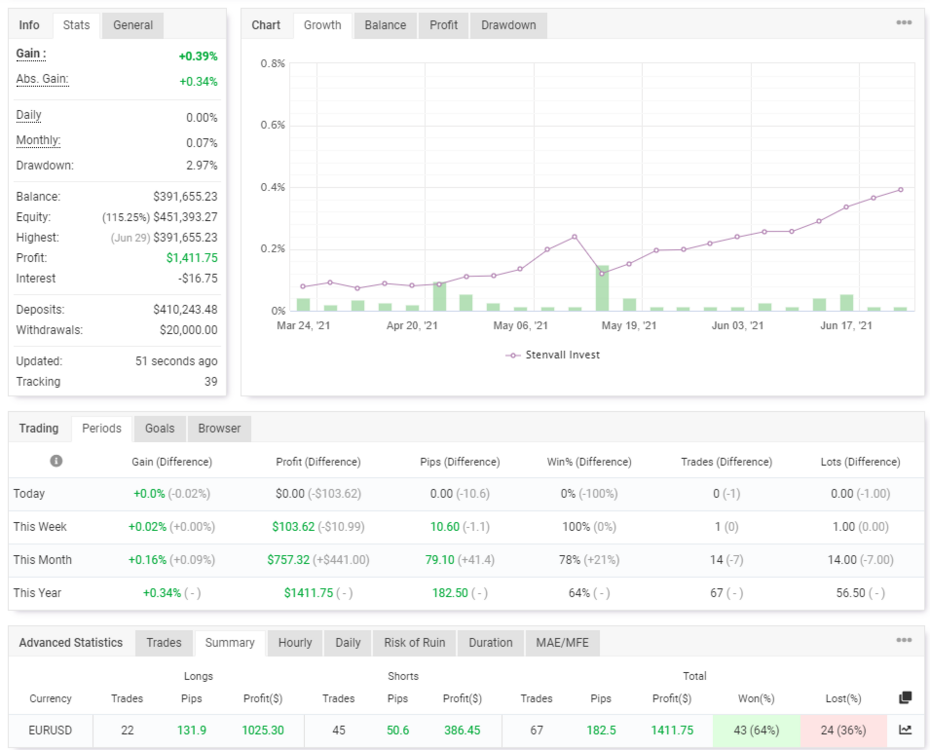
Task: Click the Profit value $1,411.75 in info panel
Action: [x=192, y=258]
